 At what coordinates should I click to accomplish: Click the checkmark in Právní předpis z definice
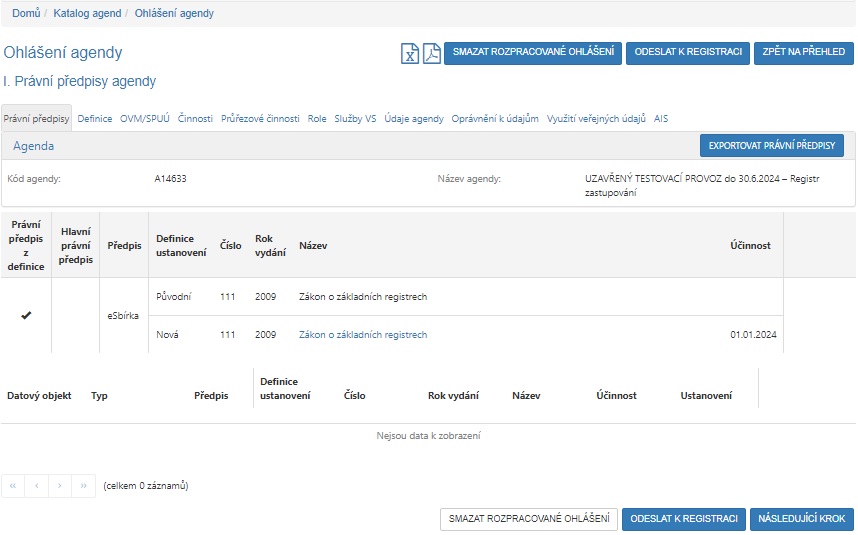(x=26, y=316)
